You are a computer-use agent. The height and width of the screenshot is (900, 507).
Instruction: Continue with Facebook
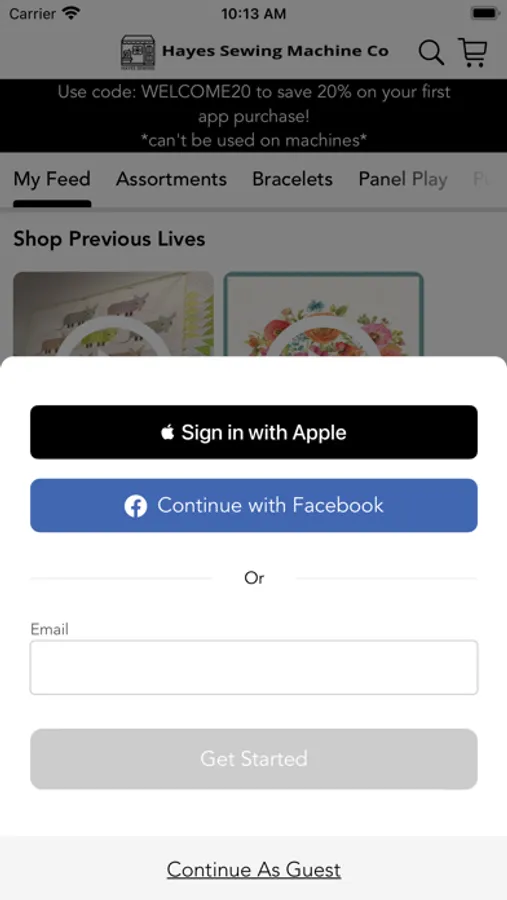coord(254,506)
